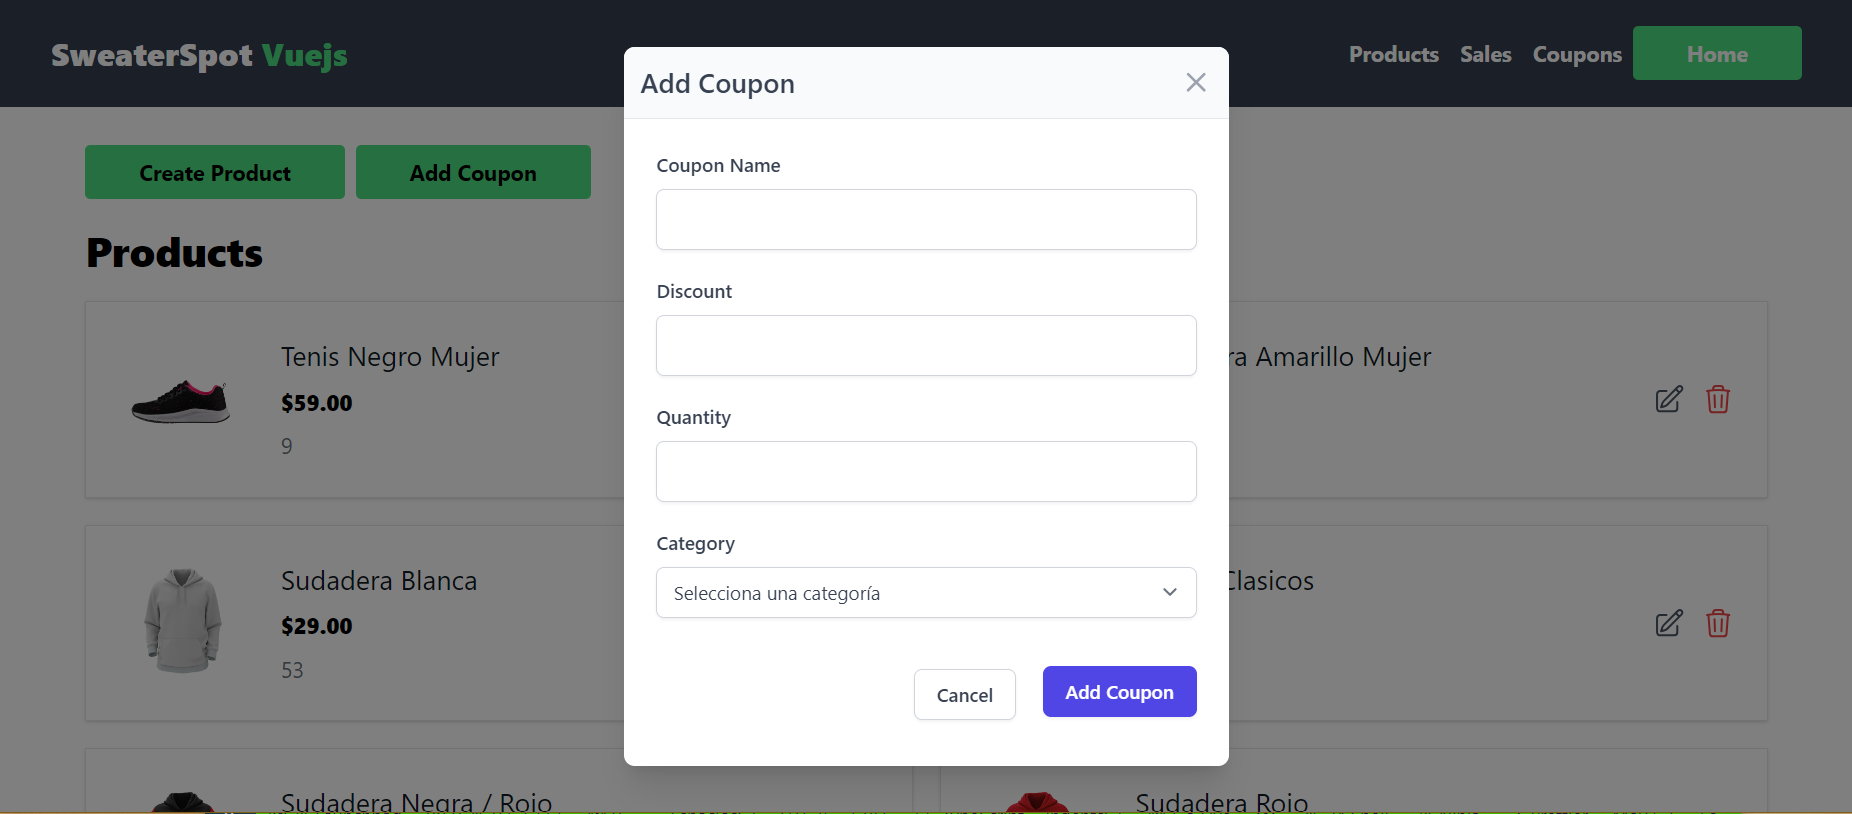Edit the Amarillo Mujer product with pencil icon
The width and height of the screenshot is (1852, 814).
point(1669,400)
